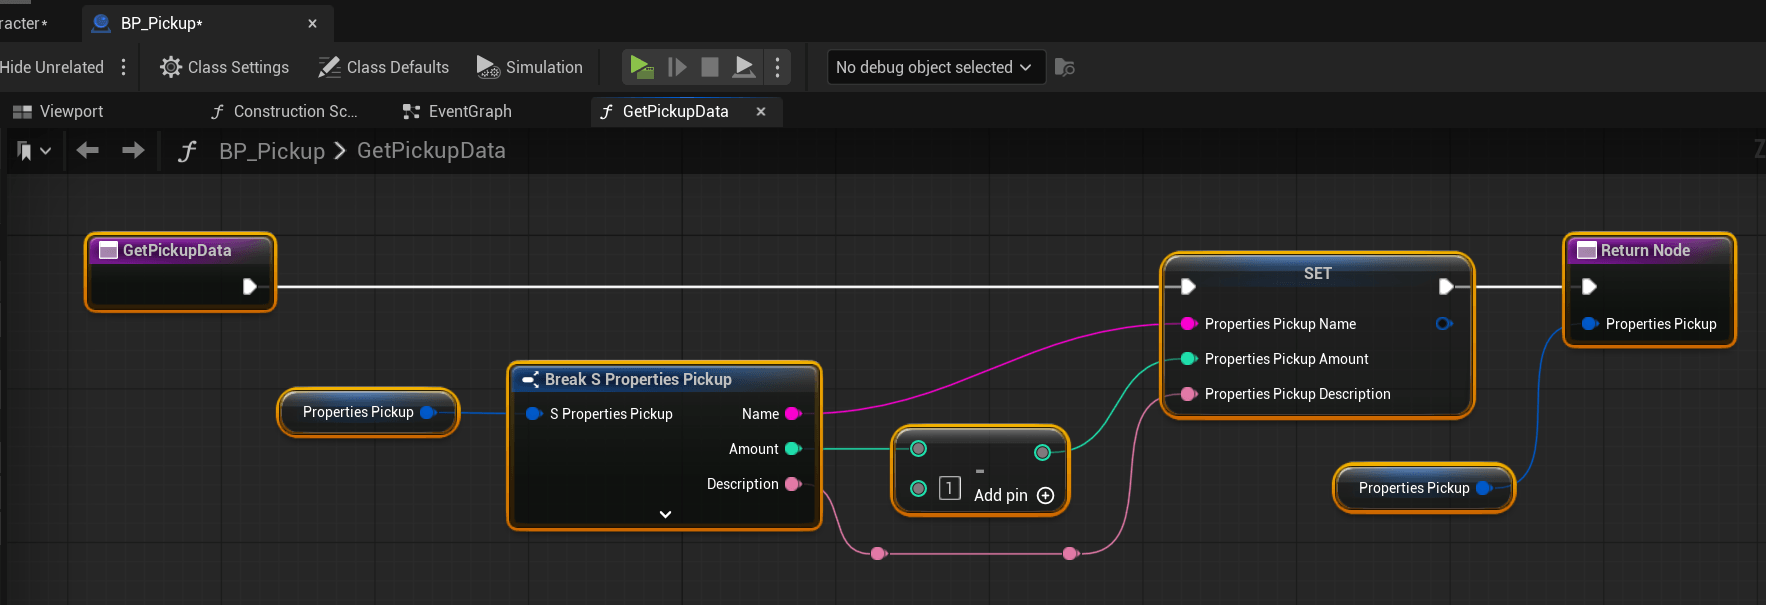
Task: Click the subtract node value field
Action: pyautogui.click(x=950, y=488)
